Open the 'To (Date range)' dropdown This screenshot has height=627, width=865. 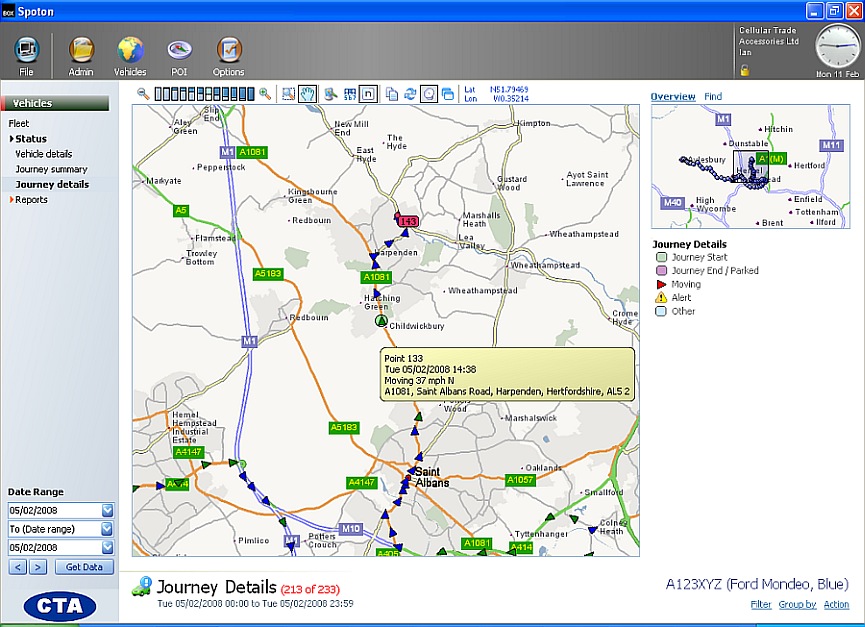[108, 529]
